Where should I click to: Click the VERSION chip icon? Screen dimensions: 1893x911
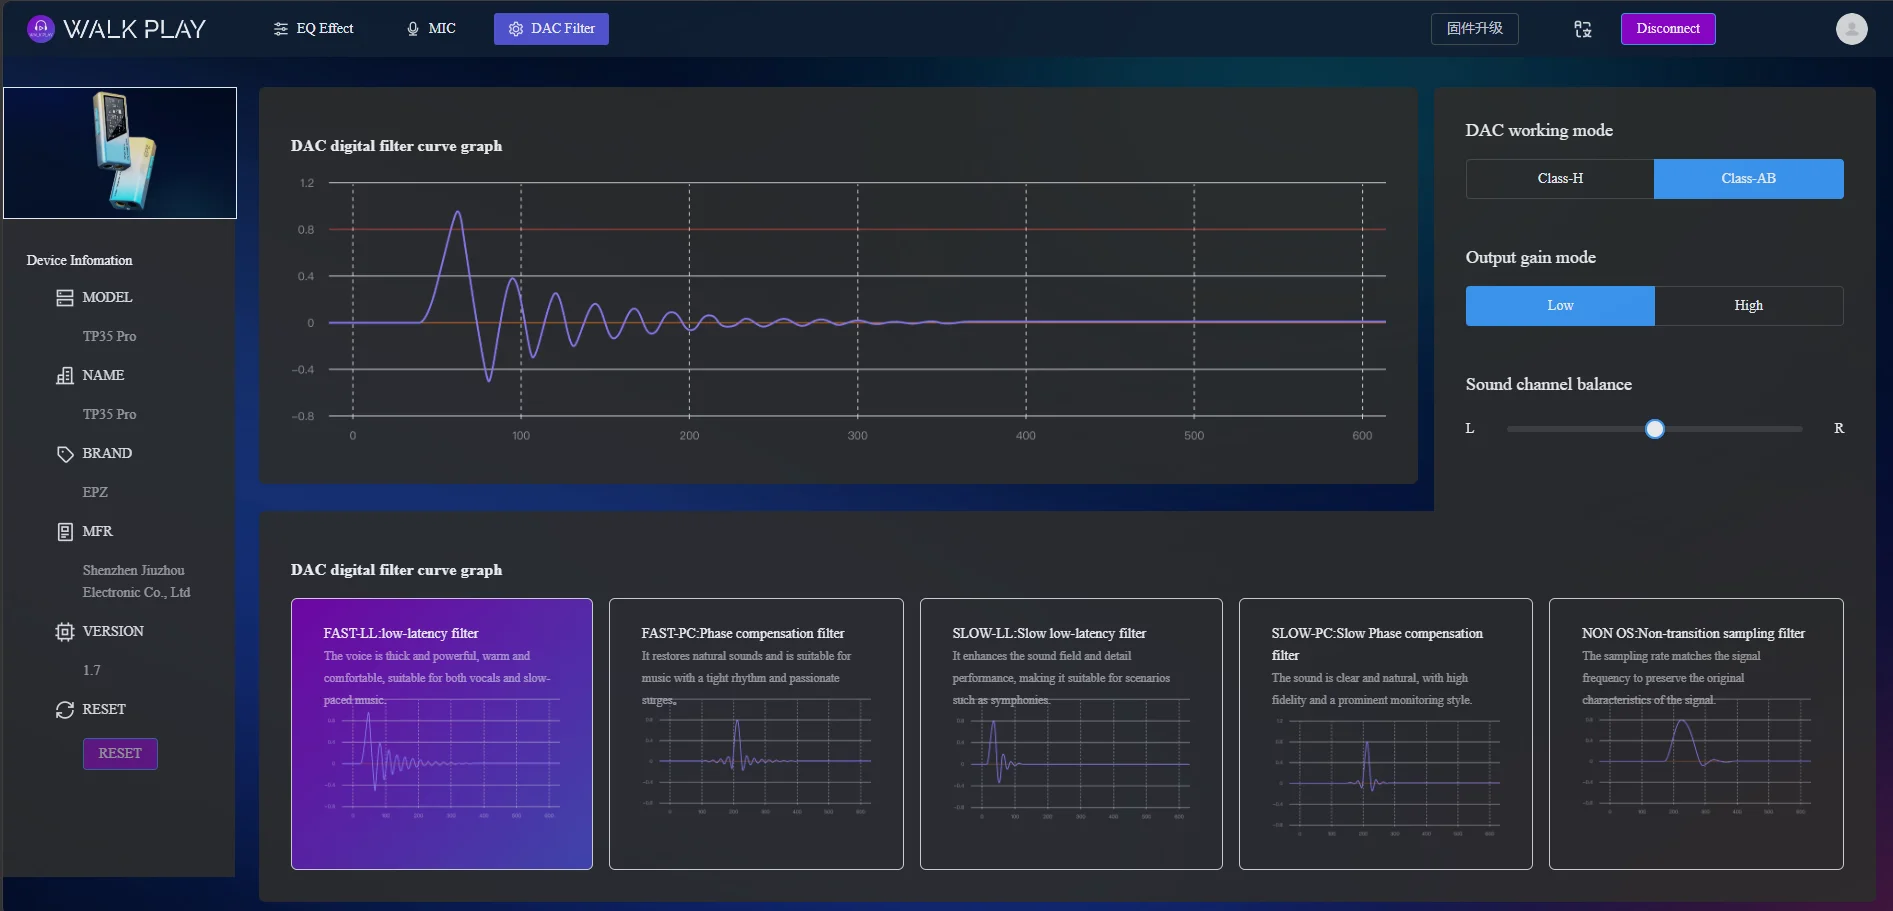[65, 632]
